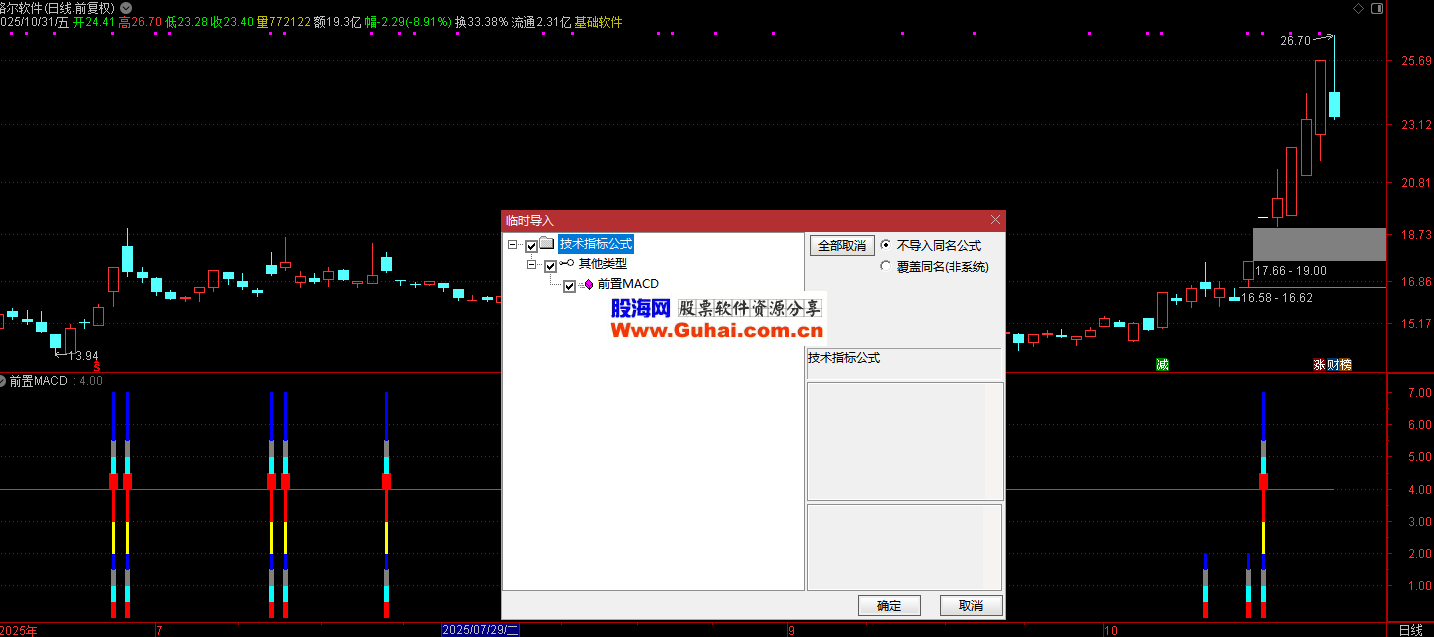Click the folder icon beside 技术指标公式
This screenshot has height=637, width=1434.
pos(547,244)
